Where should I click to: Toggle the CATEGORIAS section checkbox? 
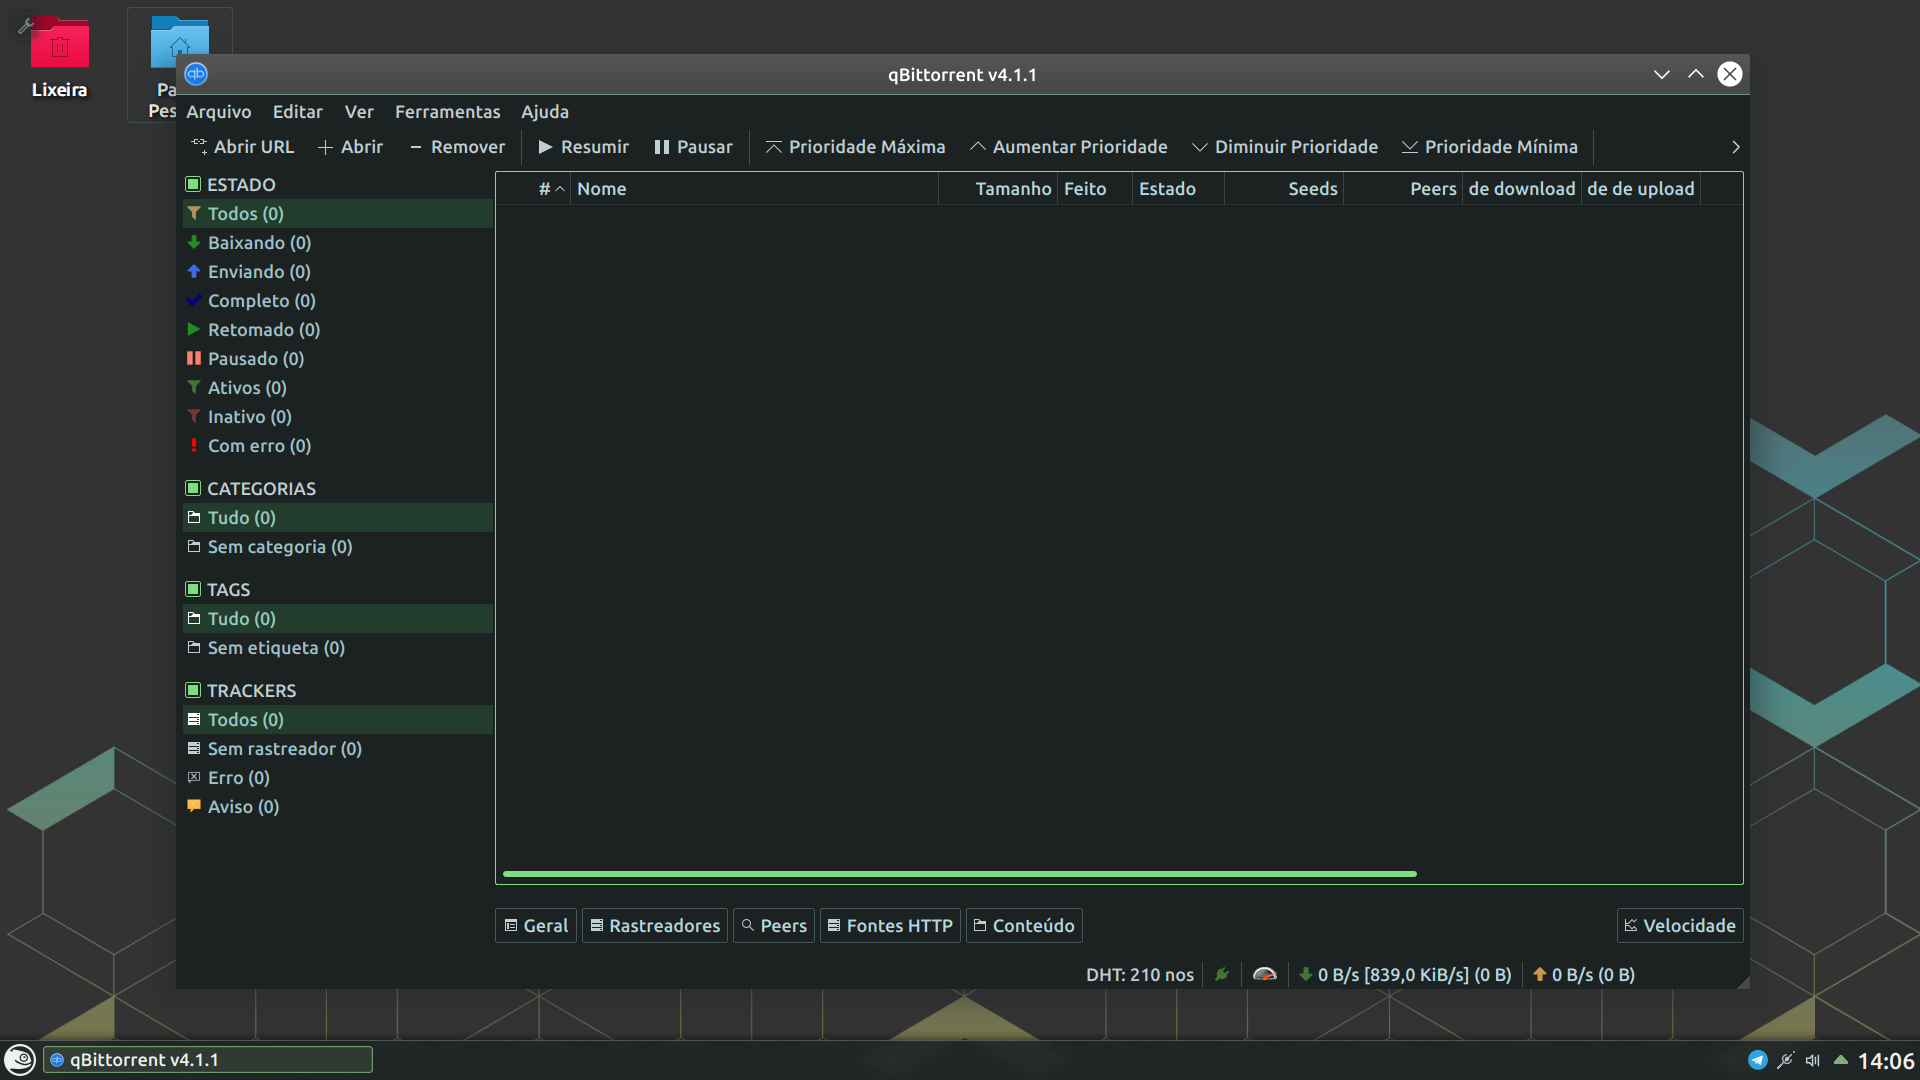(193, 488)
